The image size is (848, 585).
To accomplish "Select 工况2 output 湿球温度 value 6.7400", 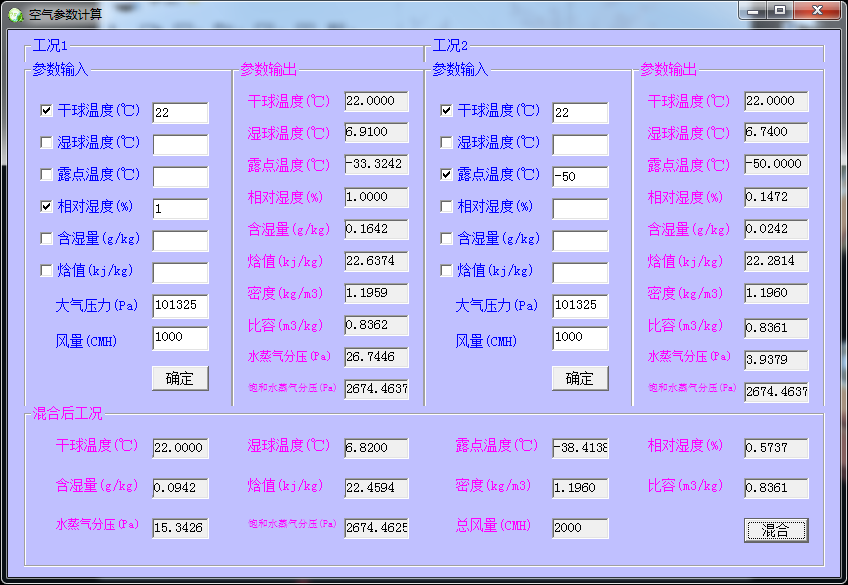I will [776, 132].
